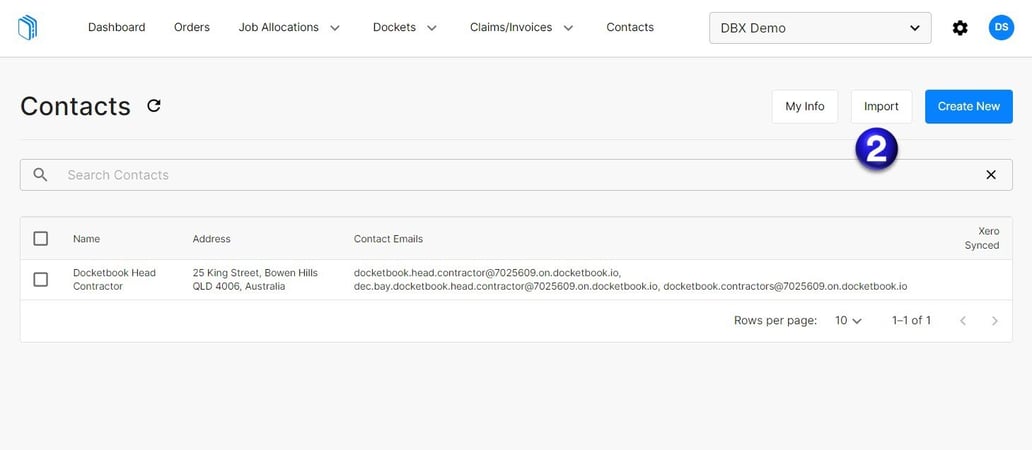This screenshot has height=450, width=1032.
Task: Open the Contacts nav item
Action: (x=630, y=28)
